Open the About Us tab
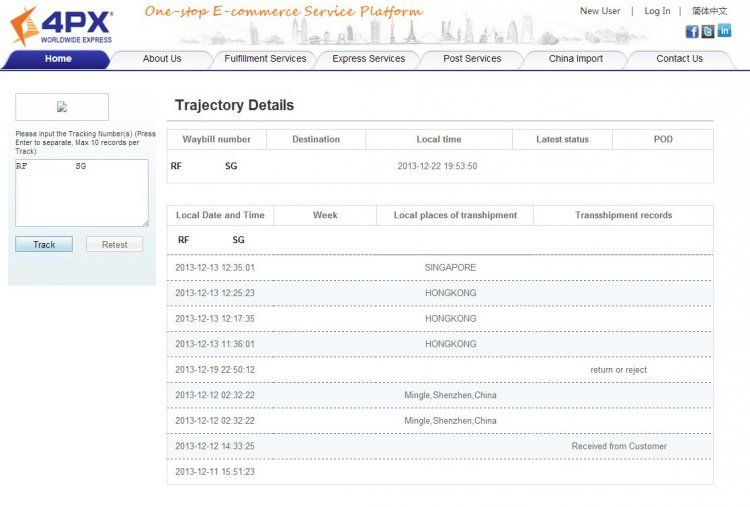 click(162, 59)
